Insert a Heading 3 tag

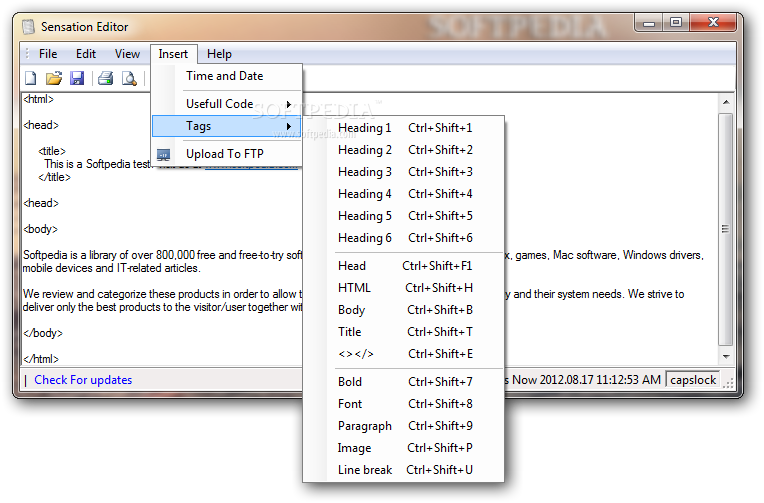(403, 172)
